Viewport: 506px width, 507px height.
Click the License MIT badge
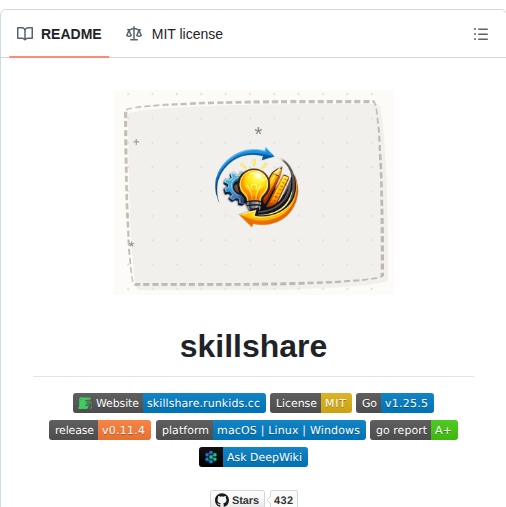(311, 403)
